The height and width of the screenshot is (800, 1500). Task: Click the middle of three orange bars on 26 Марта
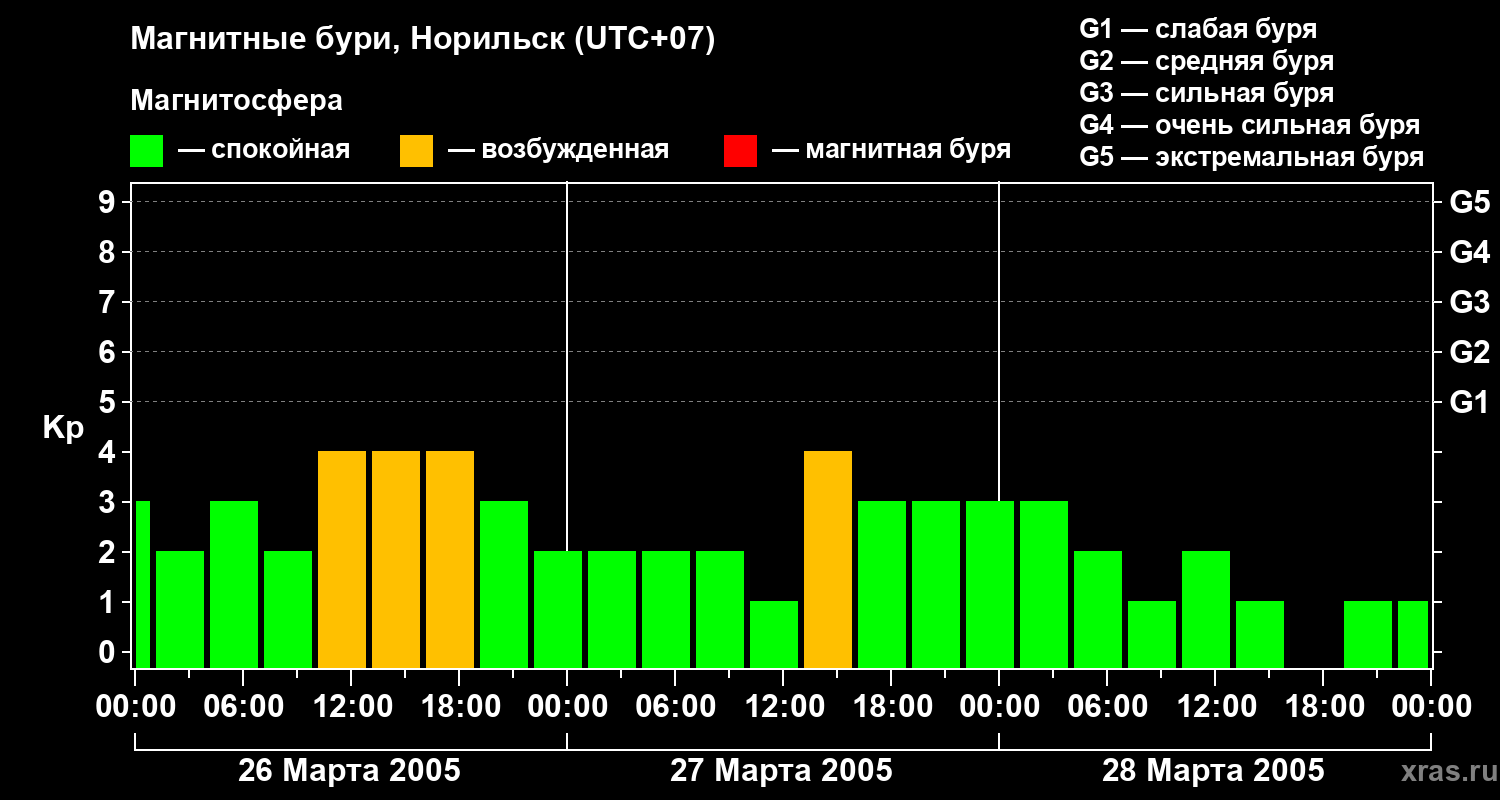pyautogui.click(x=396, y=559)
